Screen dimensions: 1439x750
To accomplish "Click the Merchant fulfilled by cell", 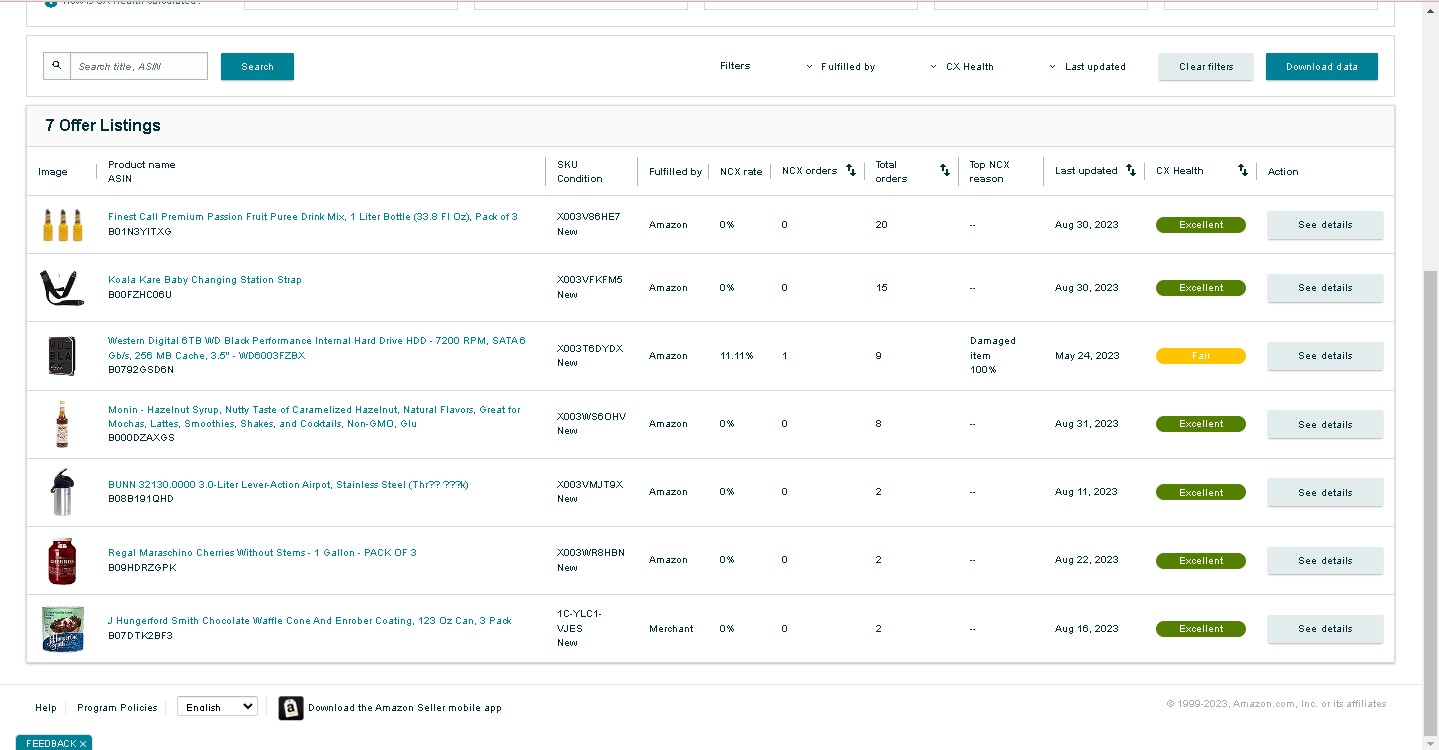I will tap(671, 629).
